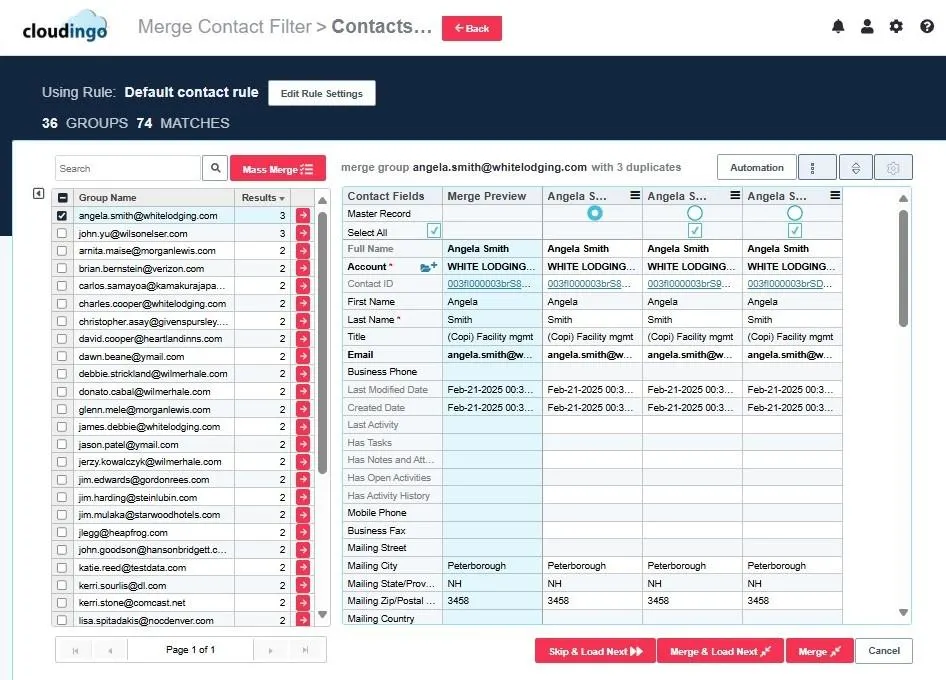
Task: Open the help question mark icon
Action: coord(926,27)
